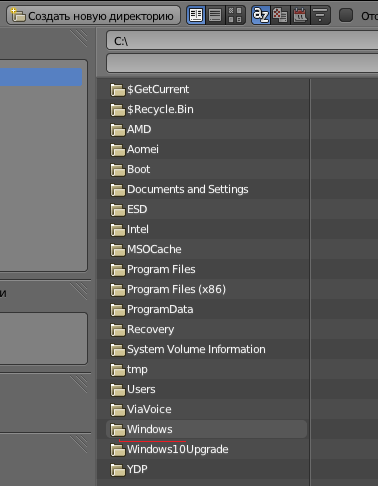Switch to short list display mode
Viewport: 378px width, 486px height.
196,15
